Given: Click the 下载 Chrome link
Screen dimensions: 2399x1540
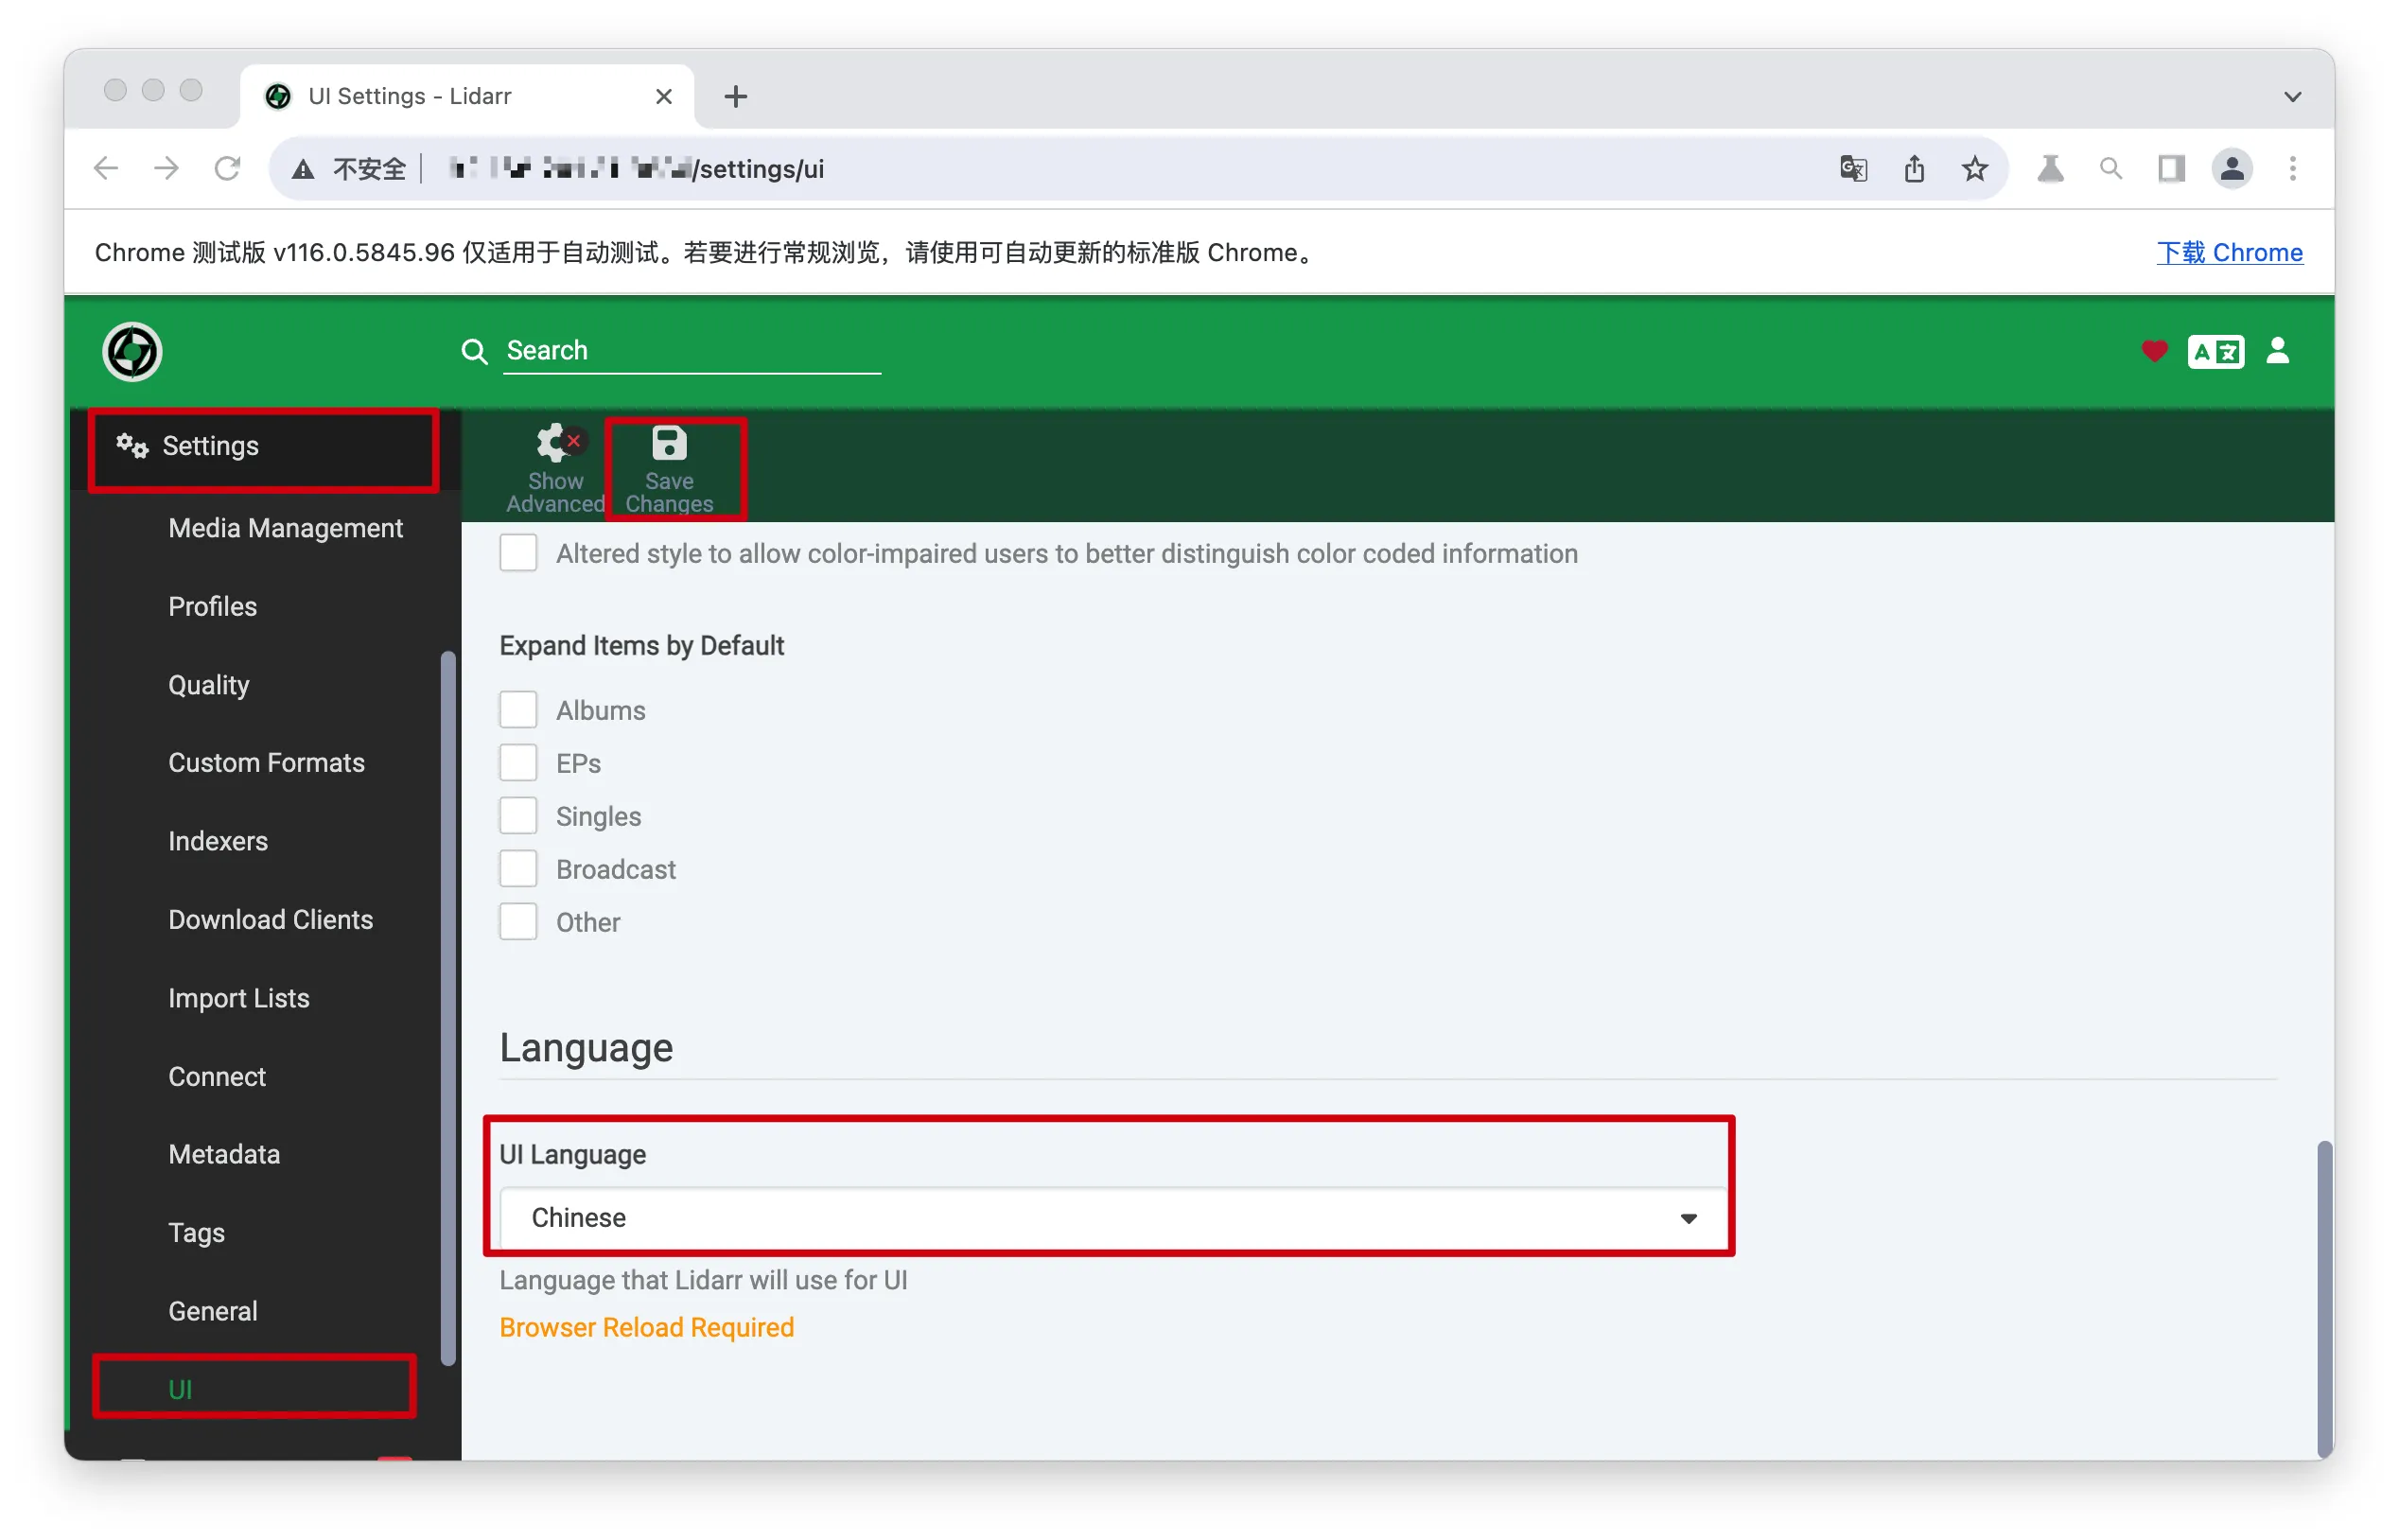Looking at the screenshot, I should [x=2229, y=252].
